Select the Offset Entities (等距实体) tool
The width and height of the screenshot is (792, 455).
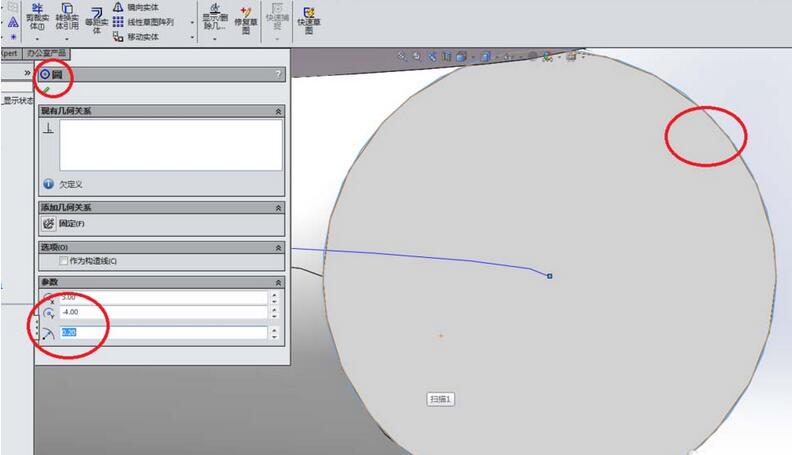pos(96,20)
